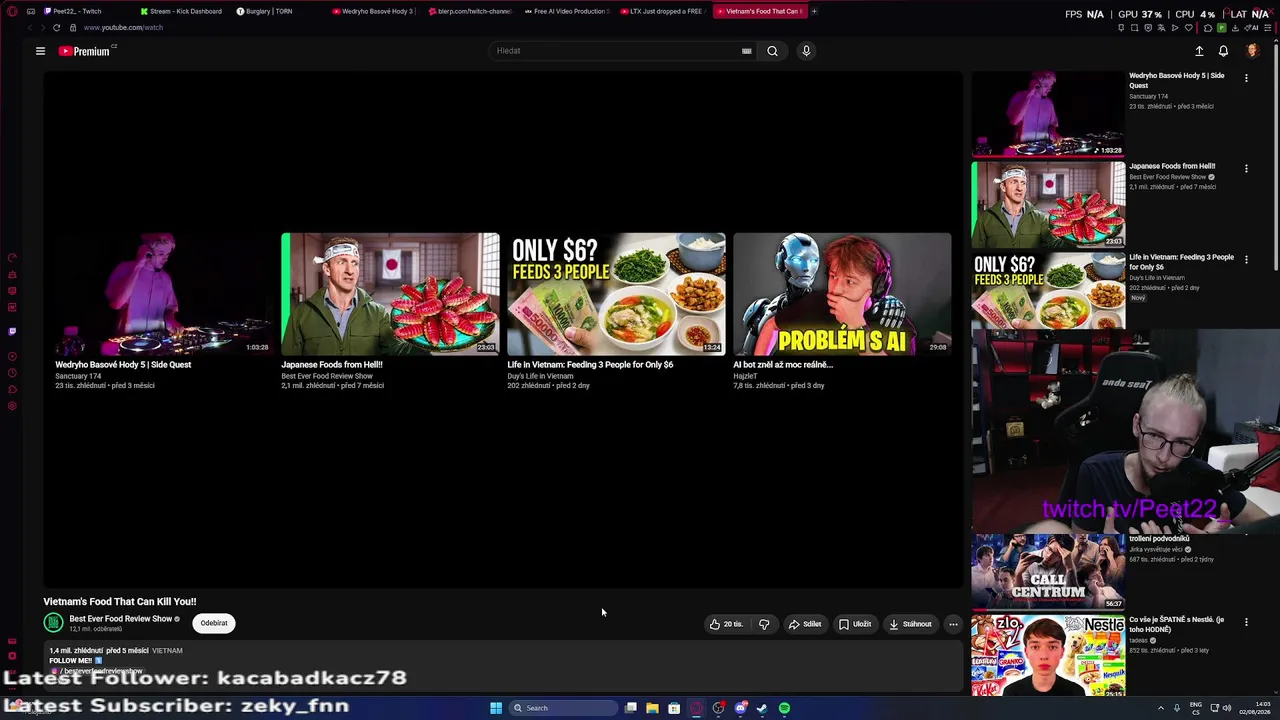
Task: Start voice search with the microphone
Action: pos(806,51)
